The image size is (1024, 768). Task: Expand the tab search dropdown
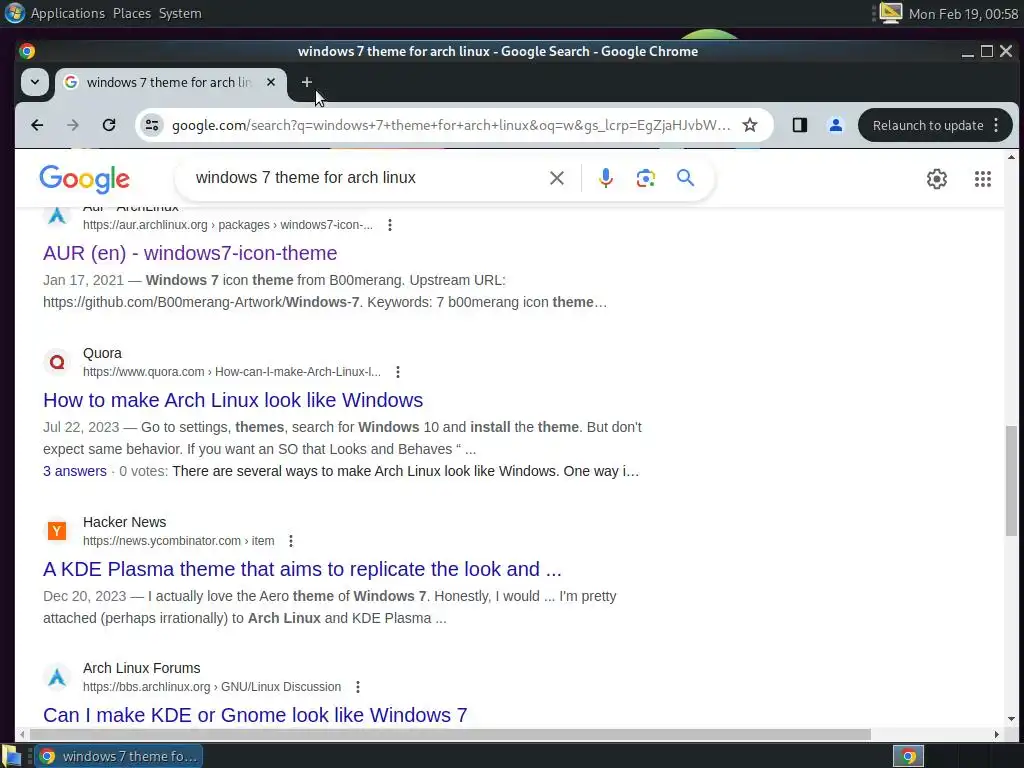click(35, 82)
